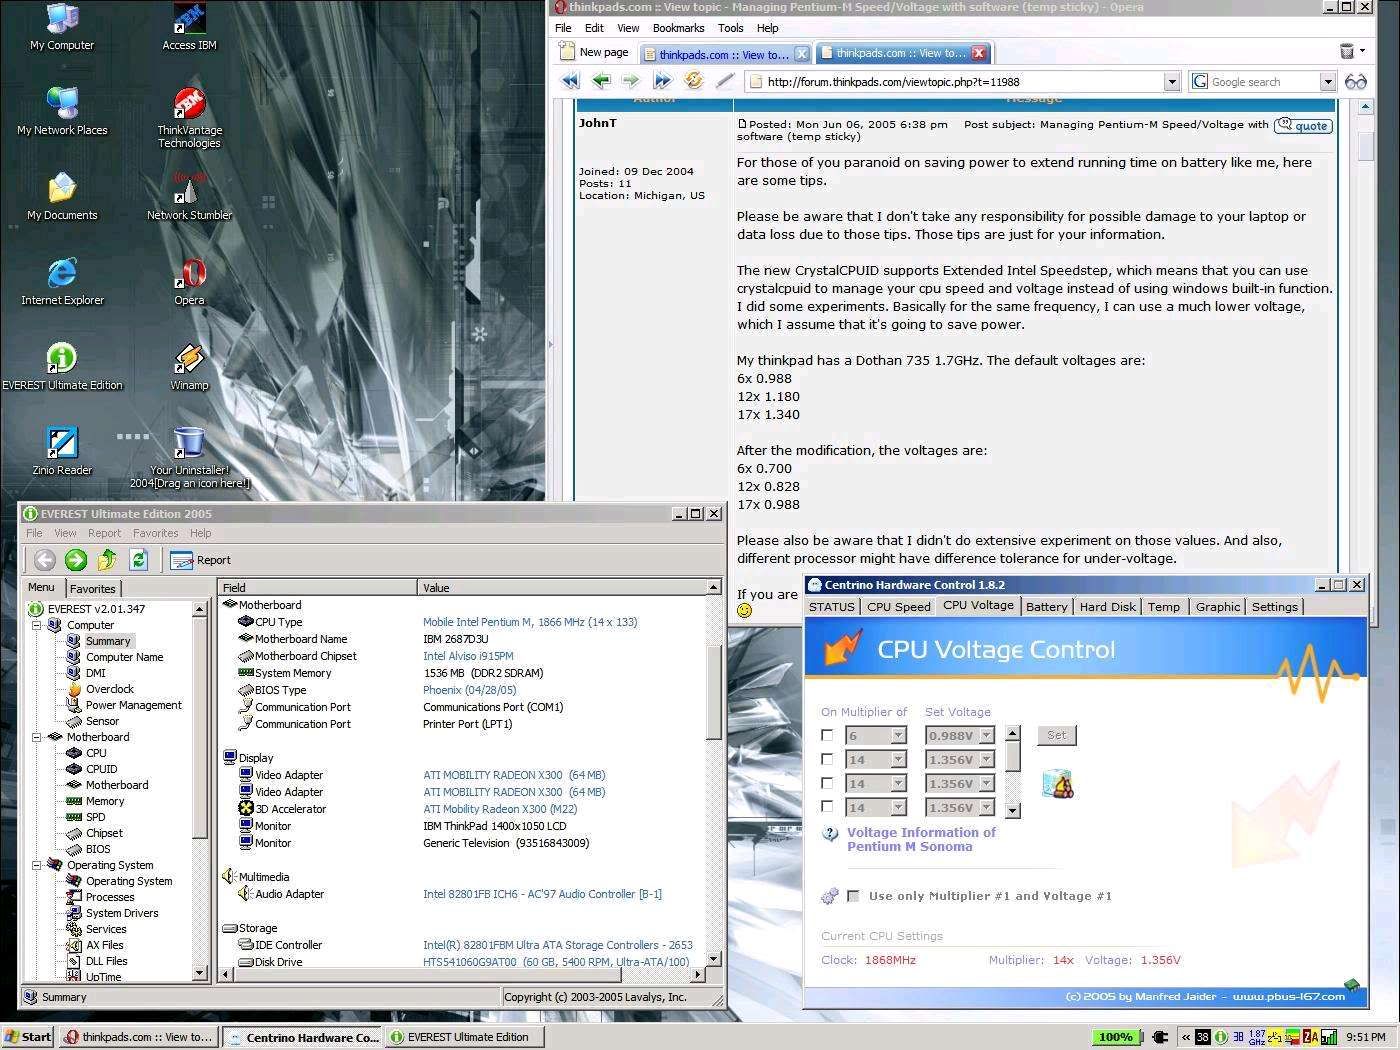Image resolution: width=1400 pixels, height=1050 pixels.
Task: Tick the third multiplier row checkbox
Action: tap(827, 783)
